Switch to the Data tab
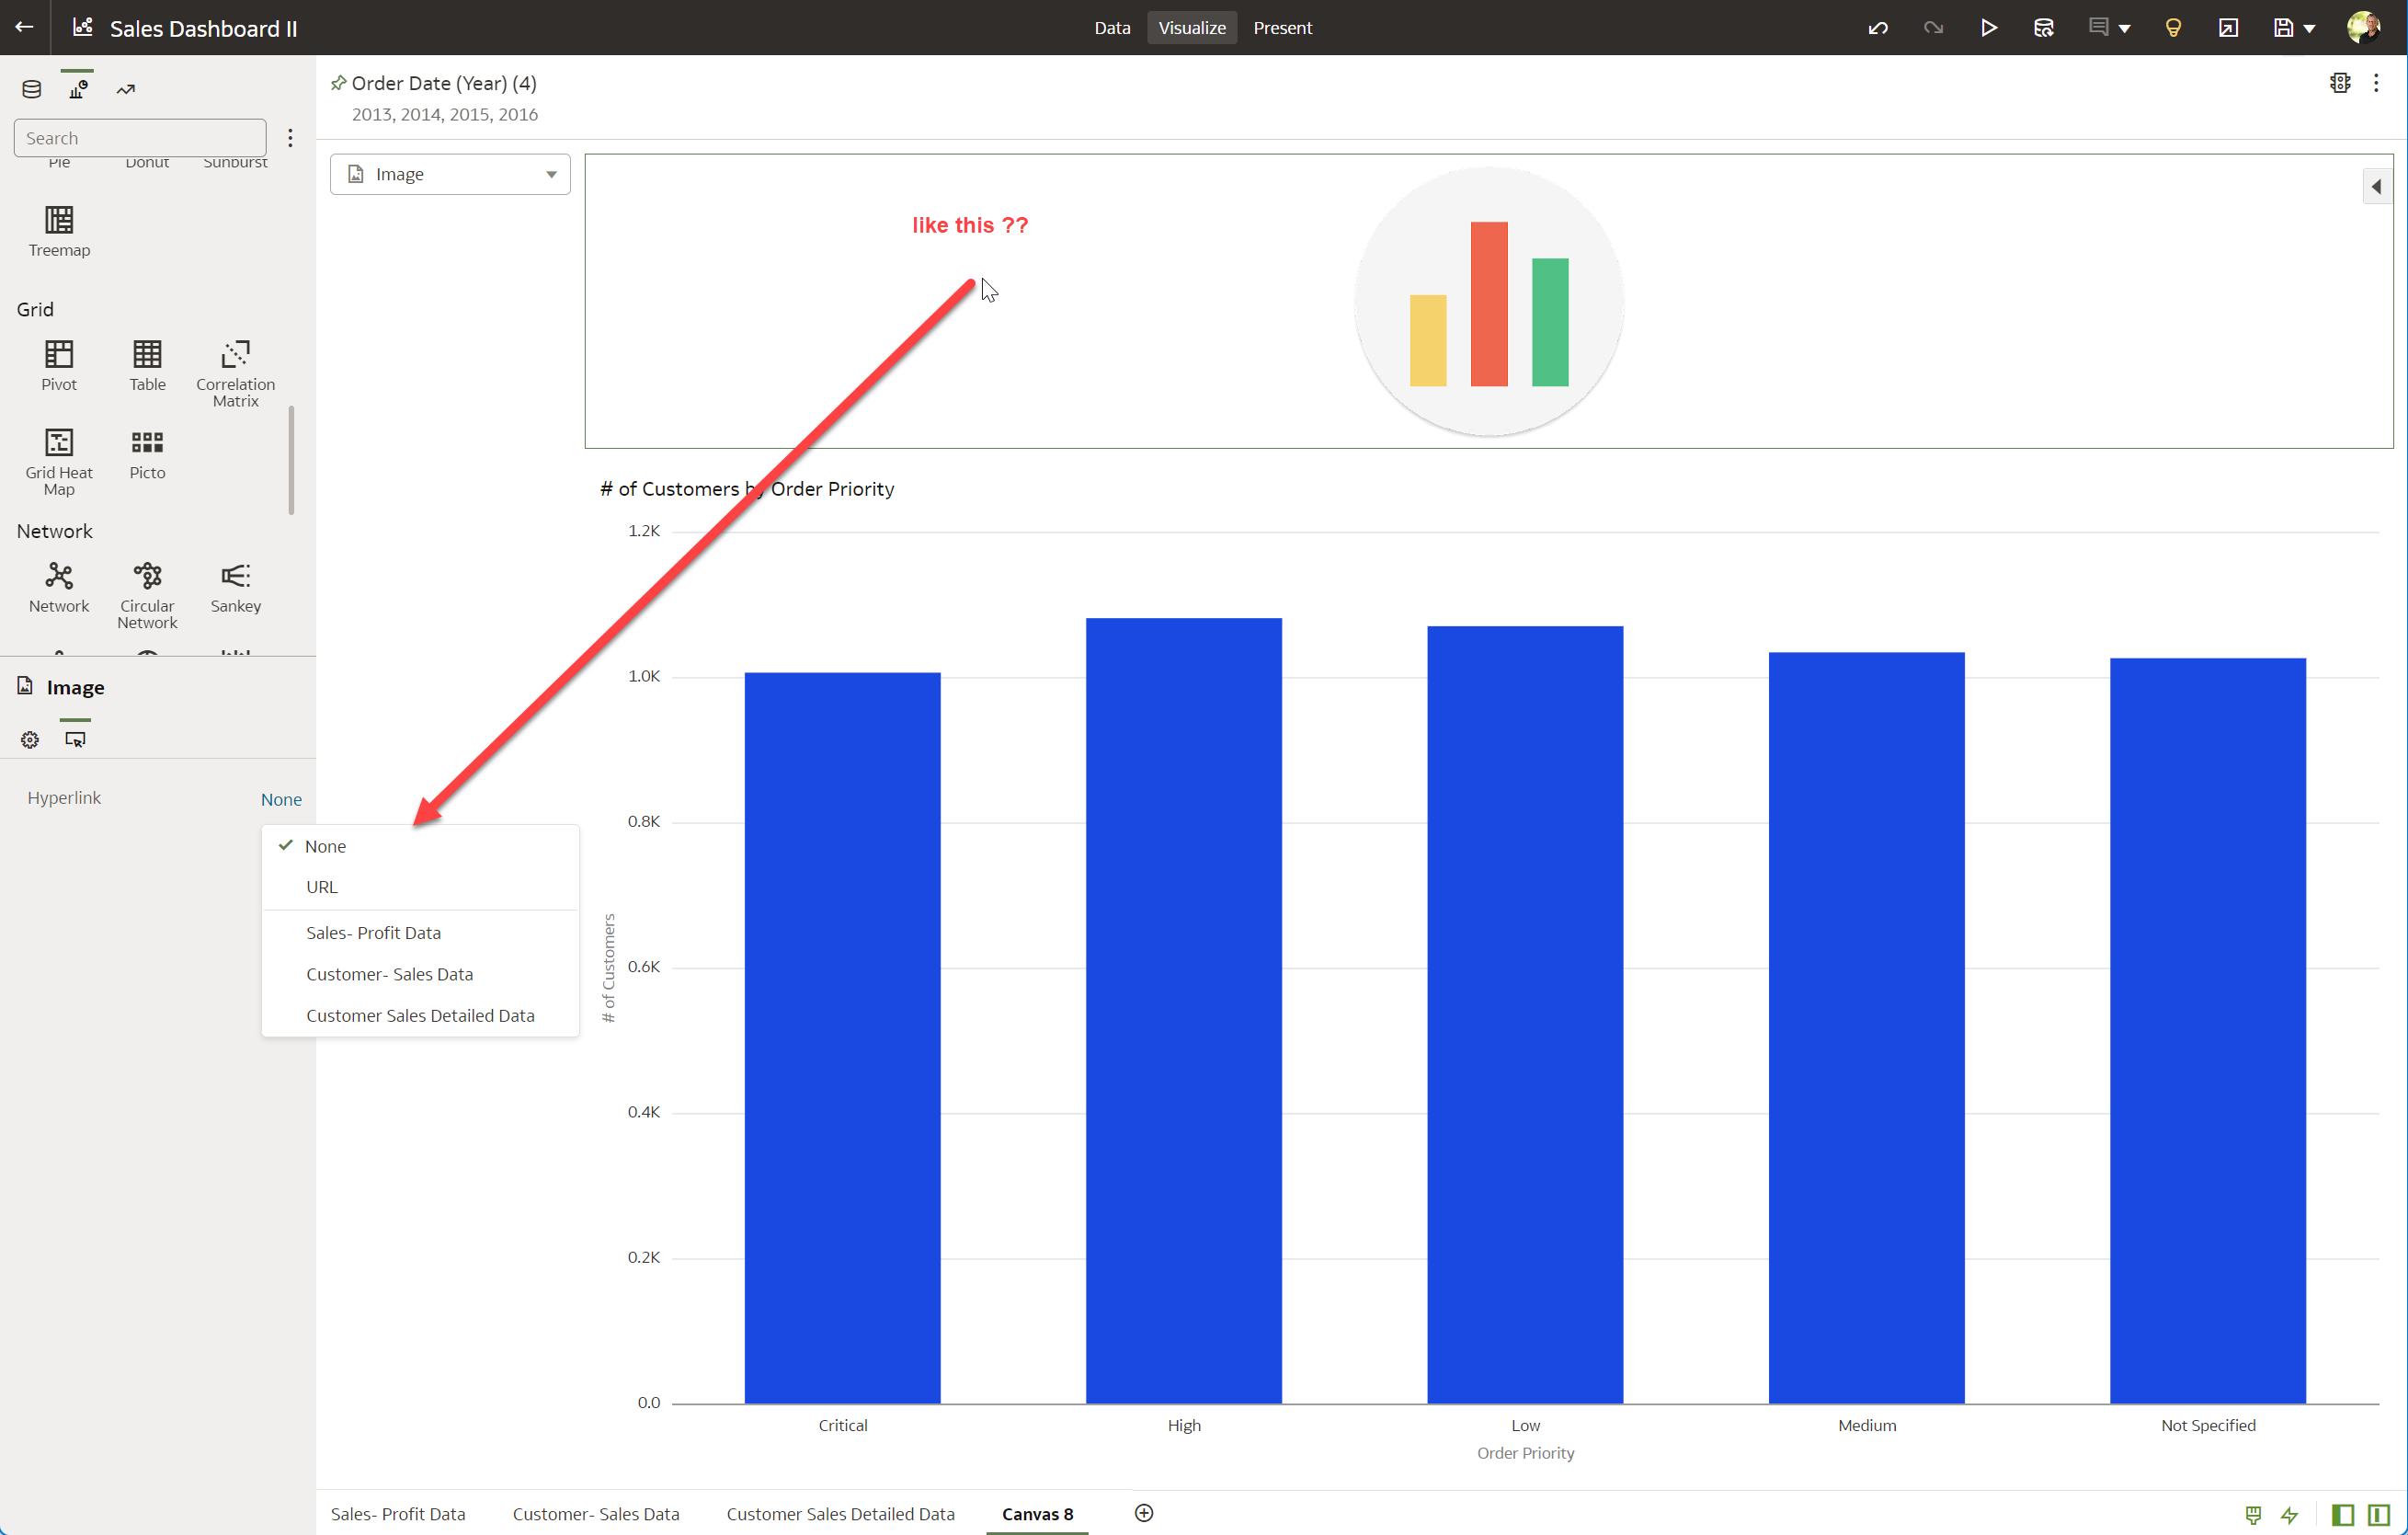The image size is (2408, 1535). [x=1112, y=28]
